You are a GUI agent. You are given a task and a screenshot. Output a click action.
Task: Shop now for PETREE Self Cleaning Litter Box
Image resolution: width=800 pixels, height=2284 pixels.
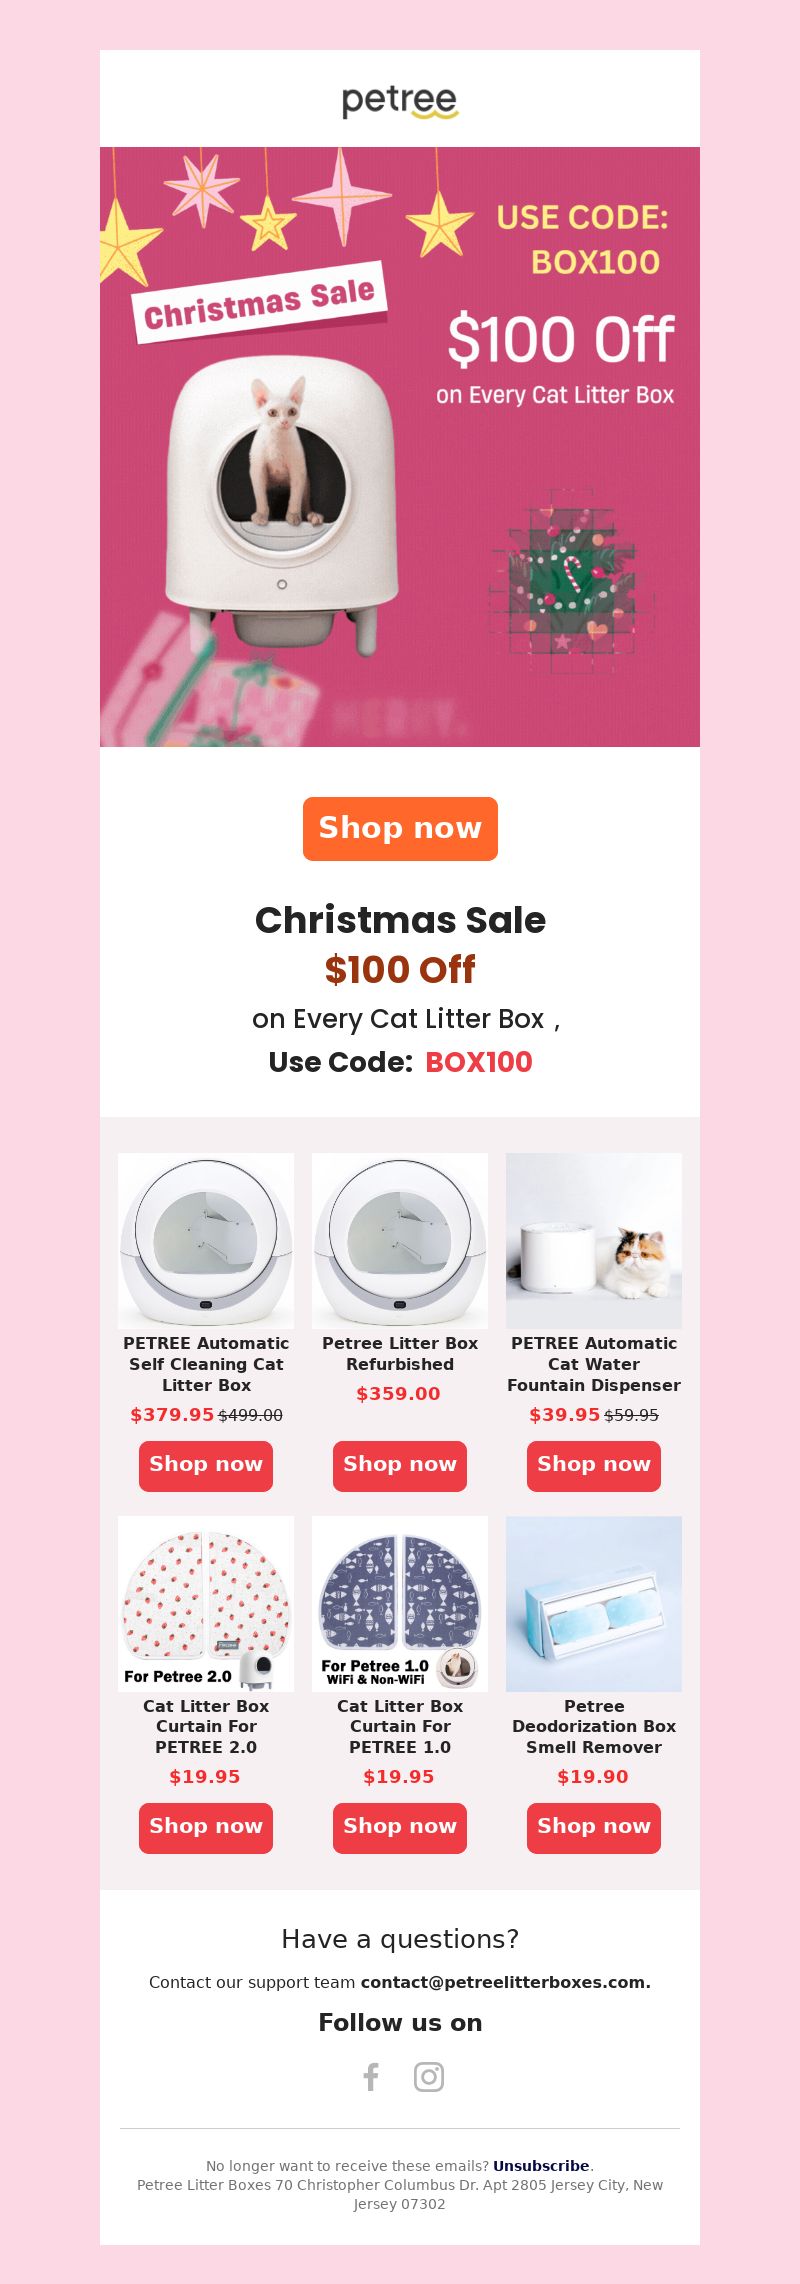[x=206, y=1465]
